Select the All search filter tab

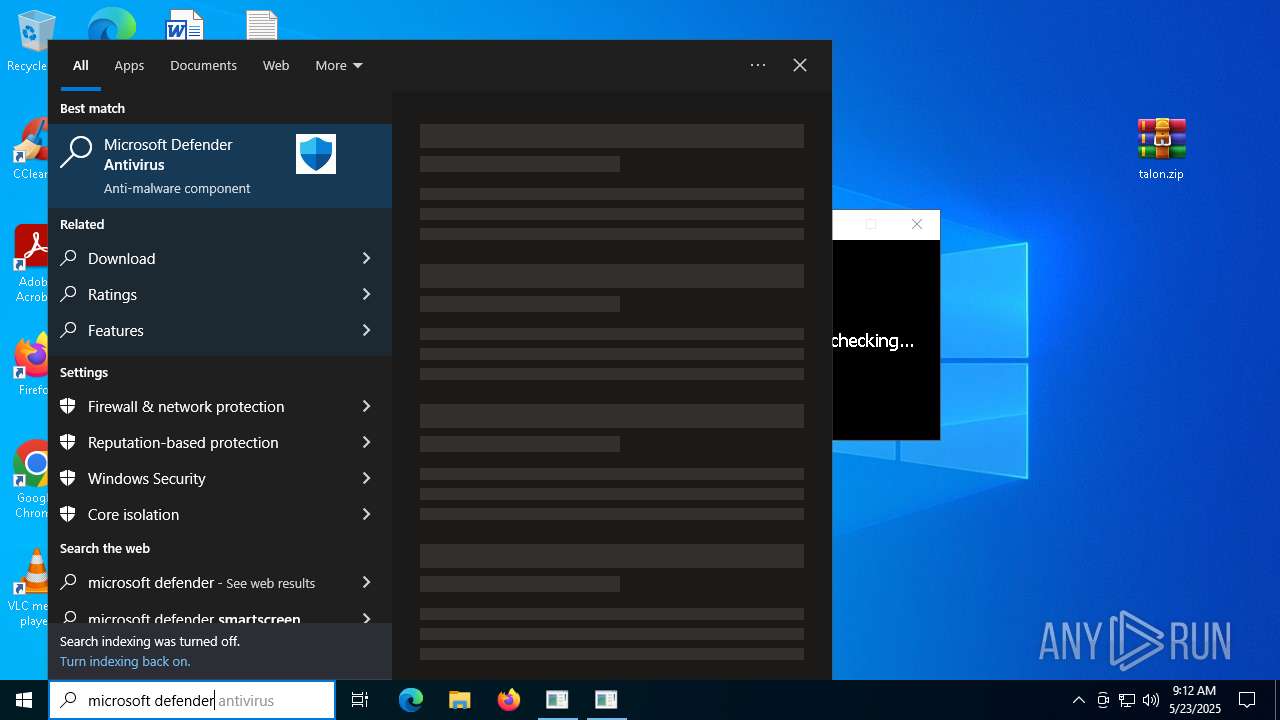[81, 65]
